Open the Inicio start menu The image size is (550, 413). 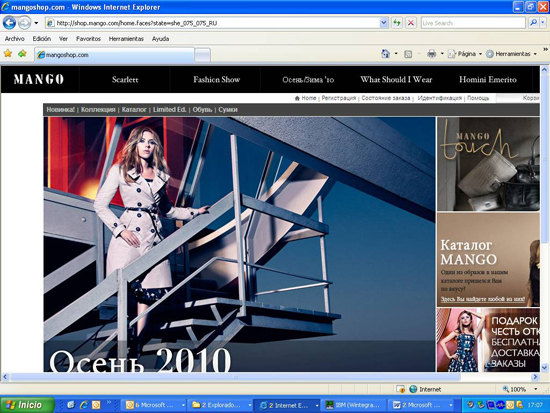(x=27, y=405)
